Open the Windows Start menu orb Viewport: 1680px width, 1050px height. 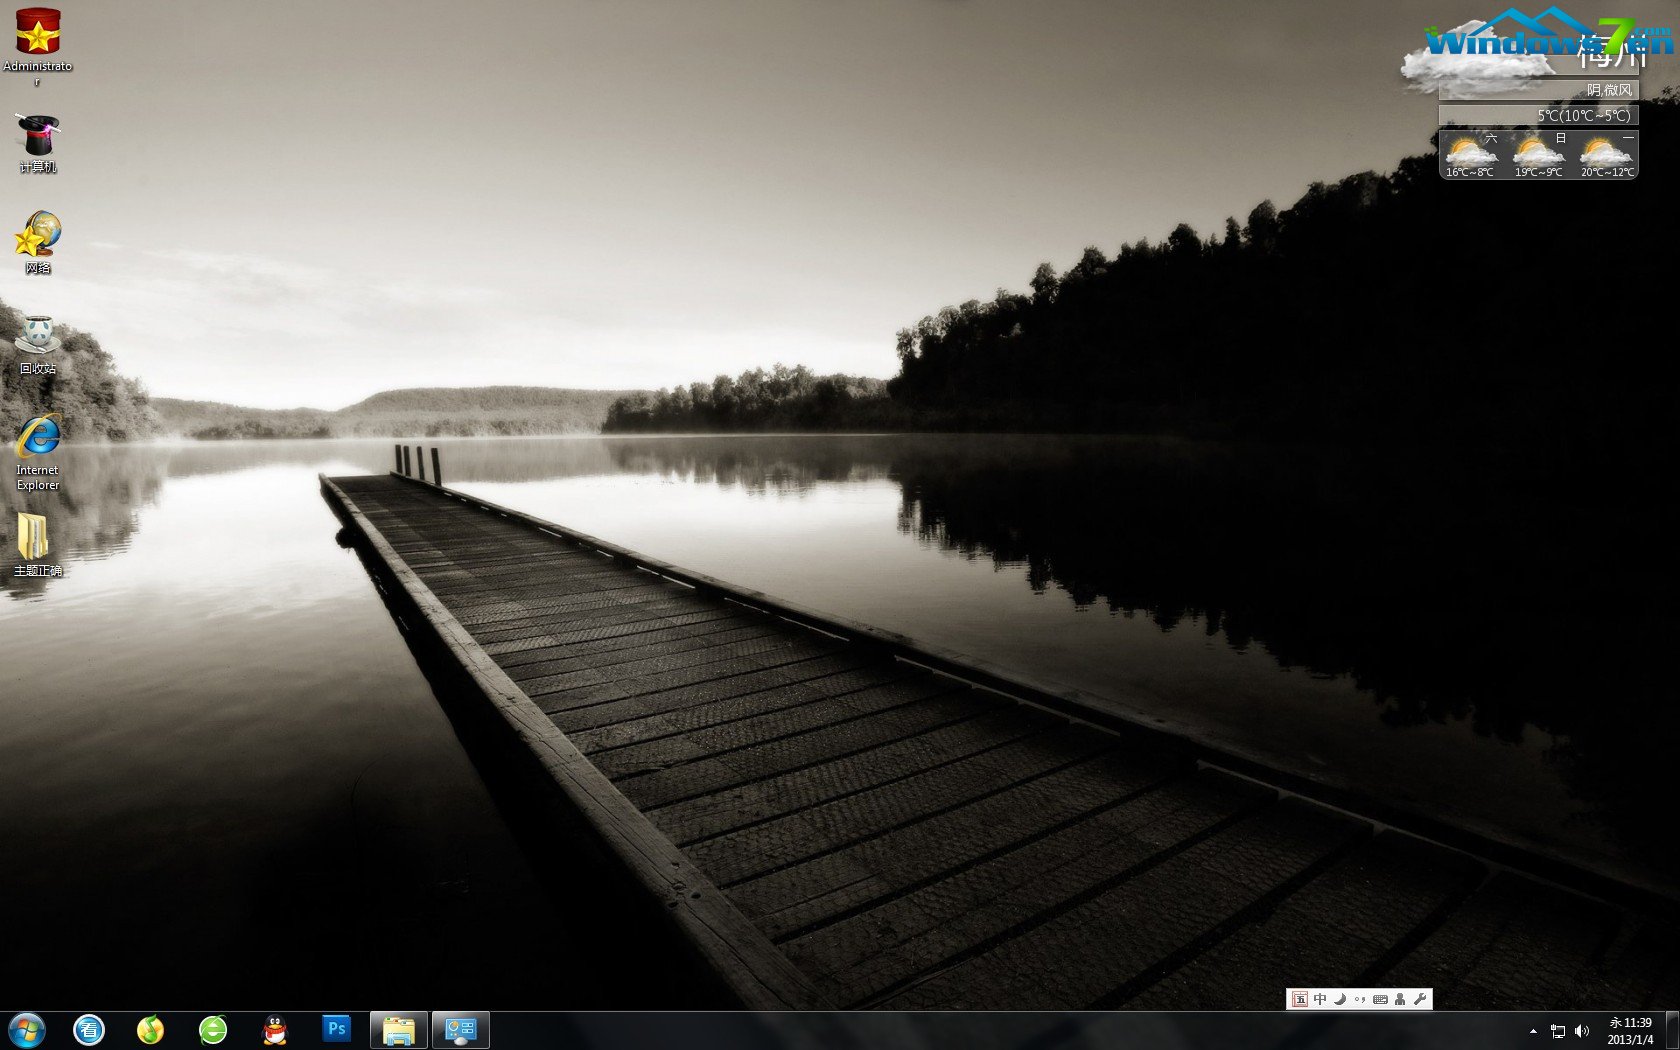point(27,1030)
